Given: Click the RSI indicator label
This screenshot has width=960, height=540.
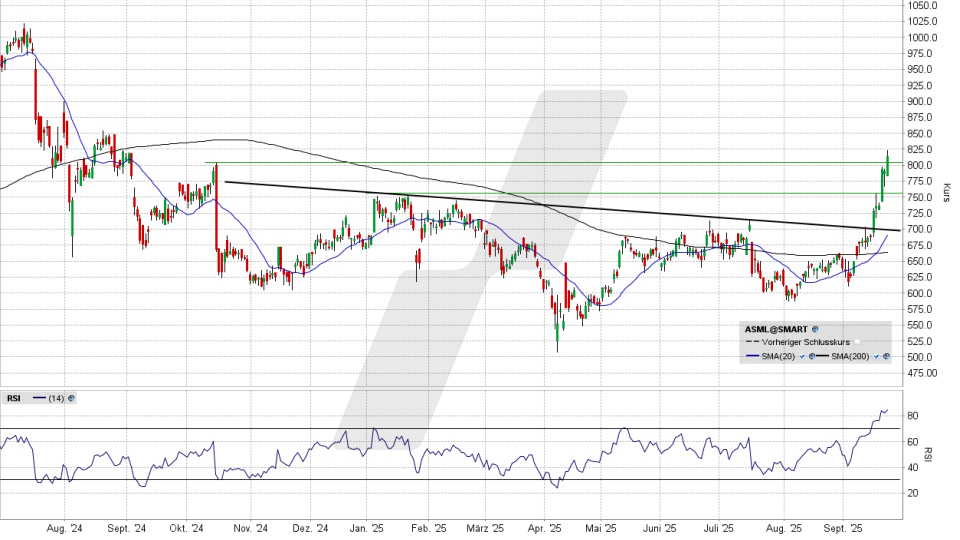Looking at the screenshot, I should tap(13, 398).
